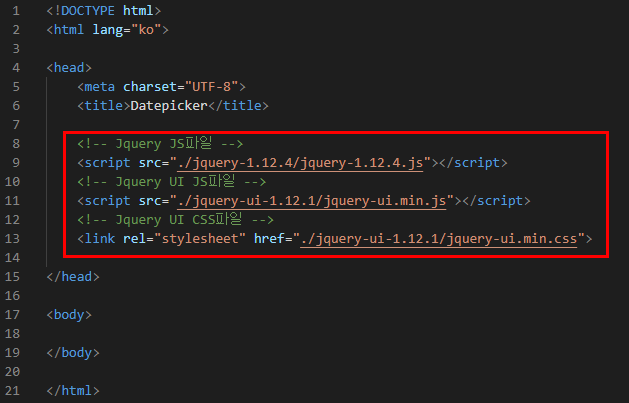Click the charset value "UTF-8"
The height and width of the screenshot is (403, 629).
[x=211, y=87]
